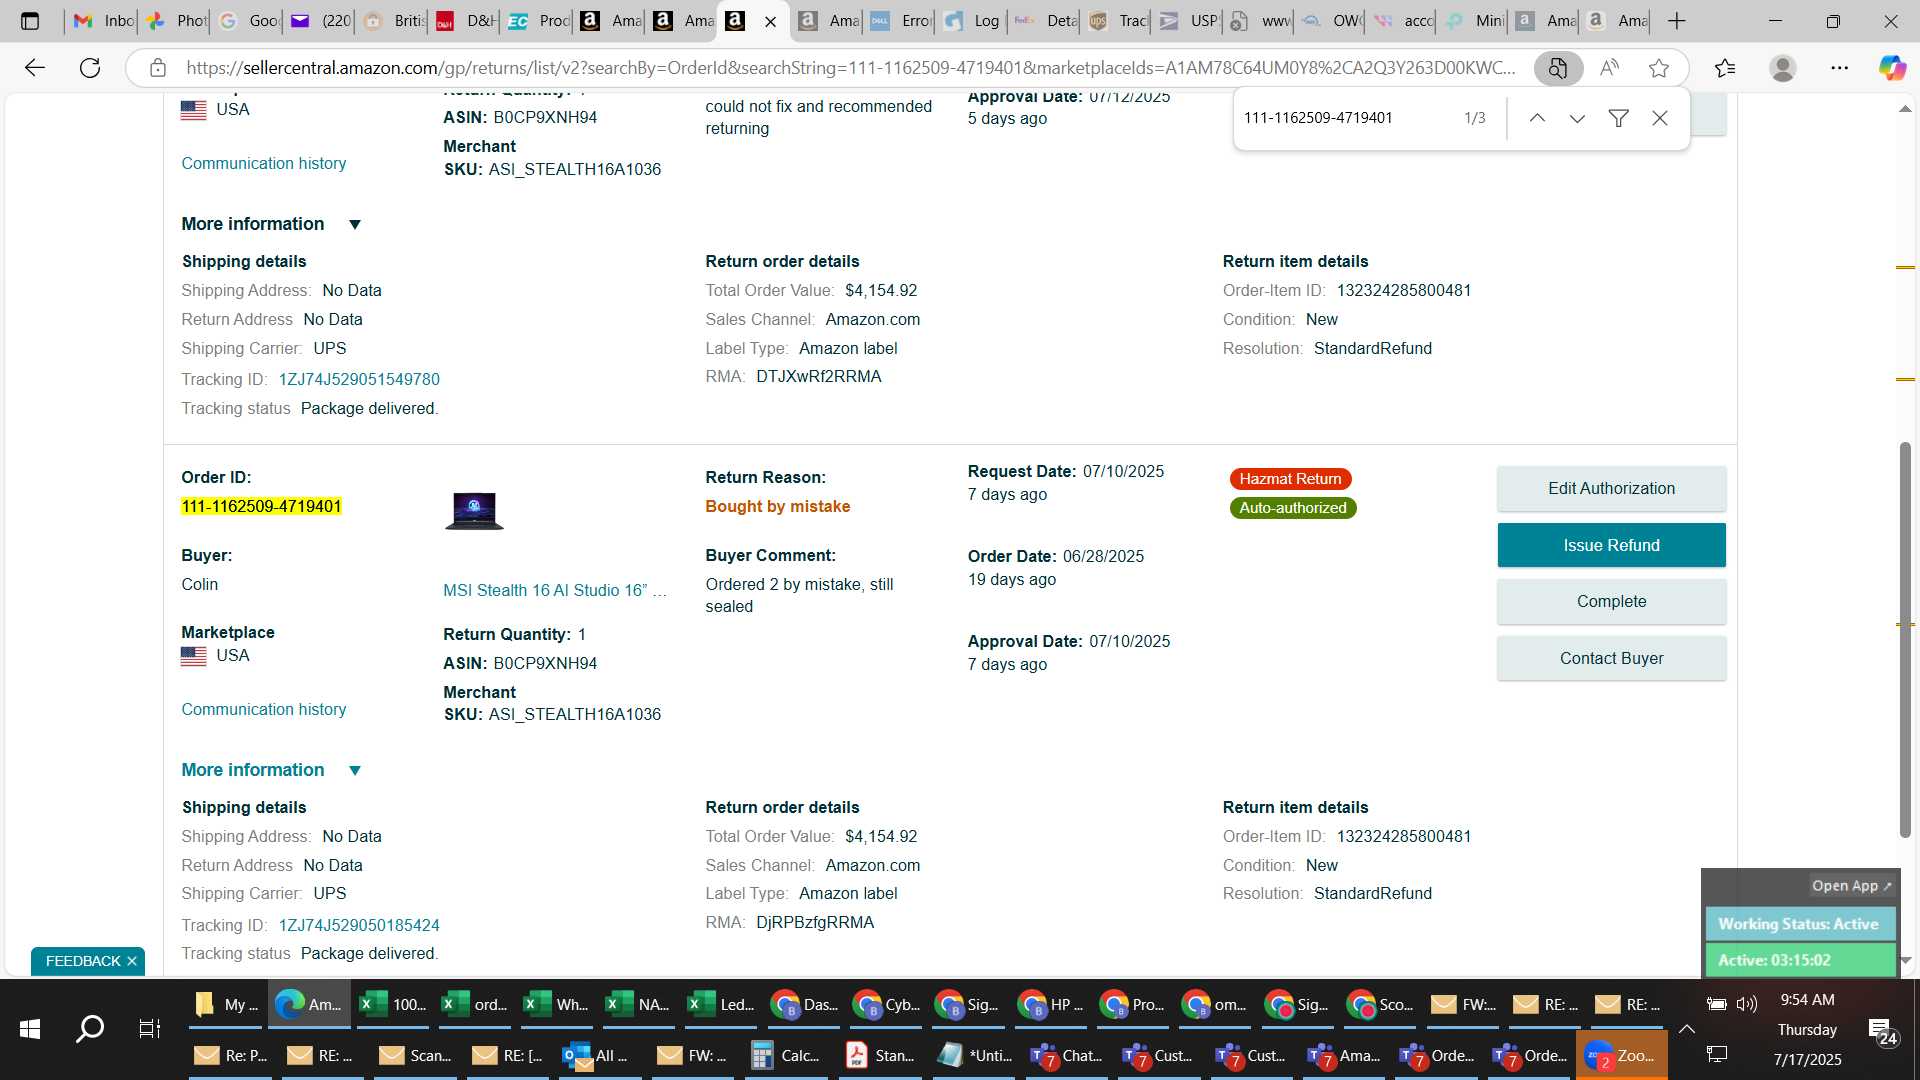Open Communication history for Colin's return
Viewport: 1920px width, 1080px height.
point(264,709)
